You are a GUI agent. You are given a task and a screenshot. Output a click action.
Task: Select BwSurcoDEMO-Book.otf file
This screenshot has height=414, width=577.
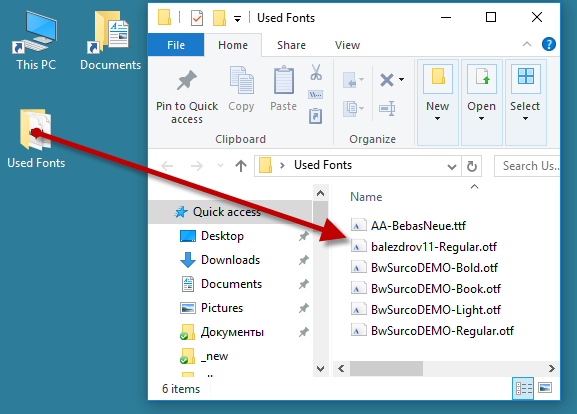click(x=426, y=288)
